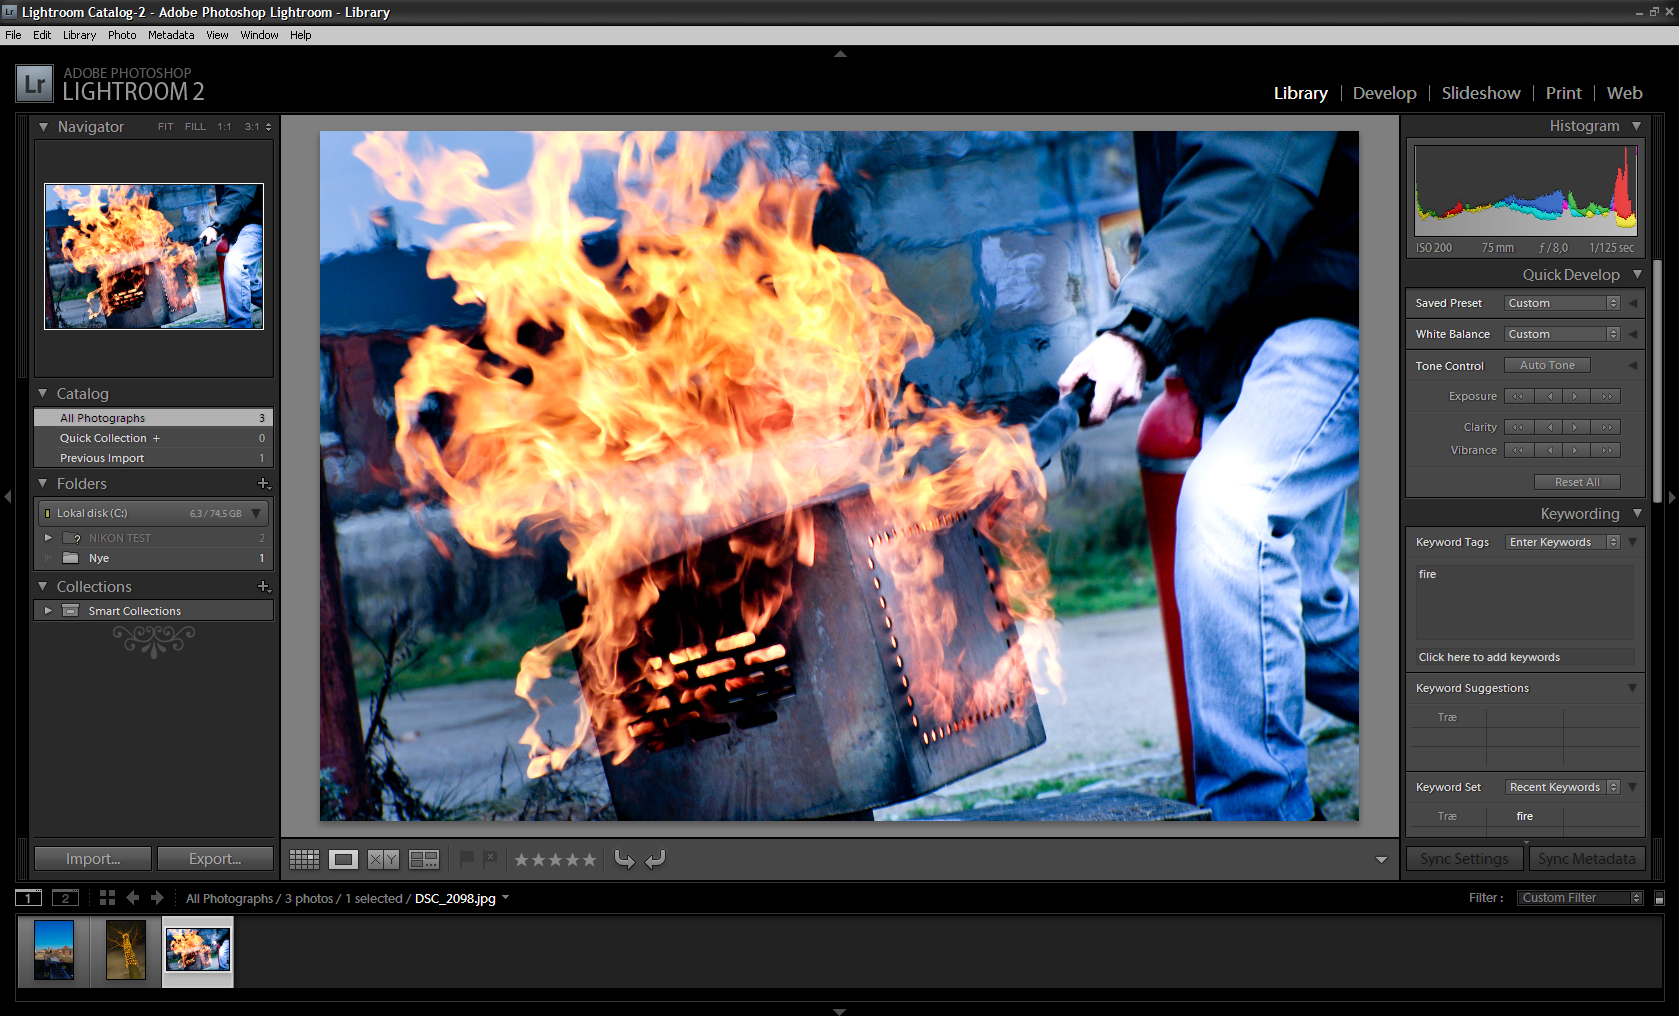Click the Nye folder icon
The image size is (1679, 1016).
tap(71, 558)
